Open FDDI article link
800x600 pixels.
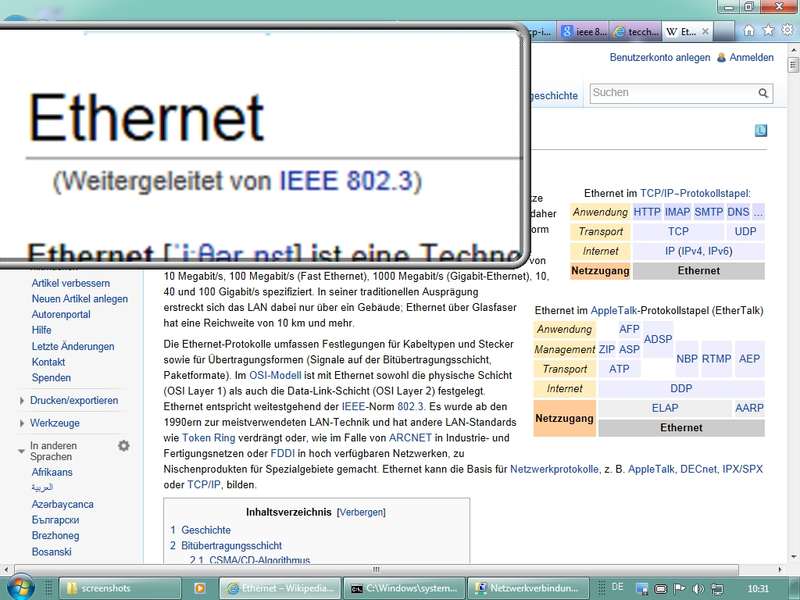point(283,454)
